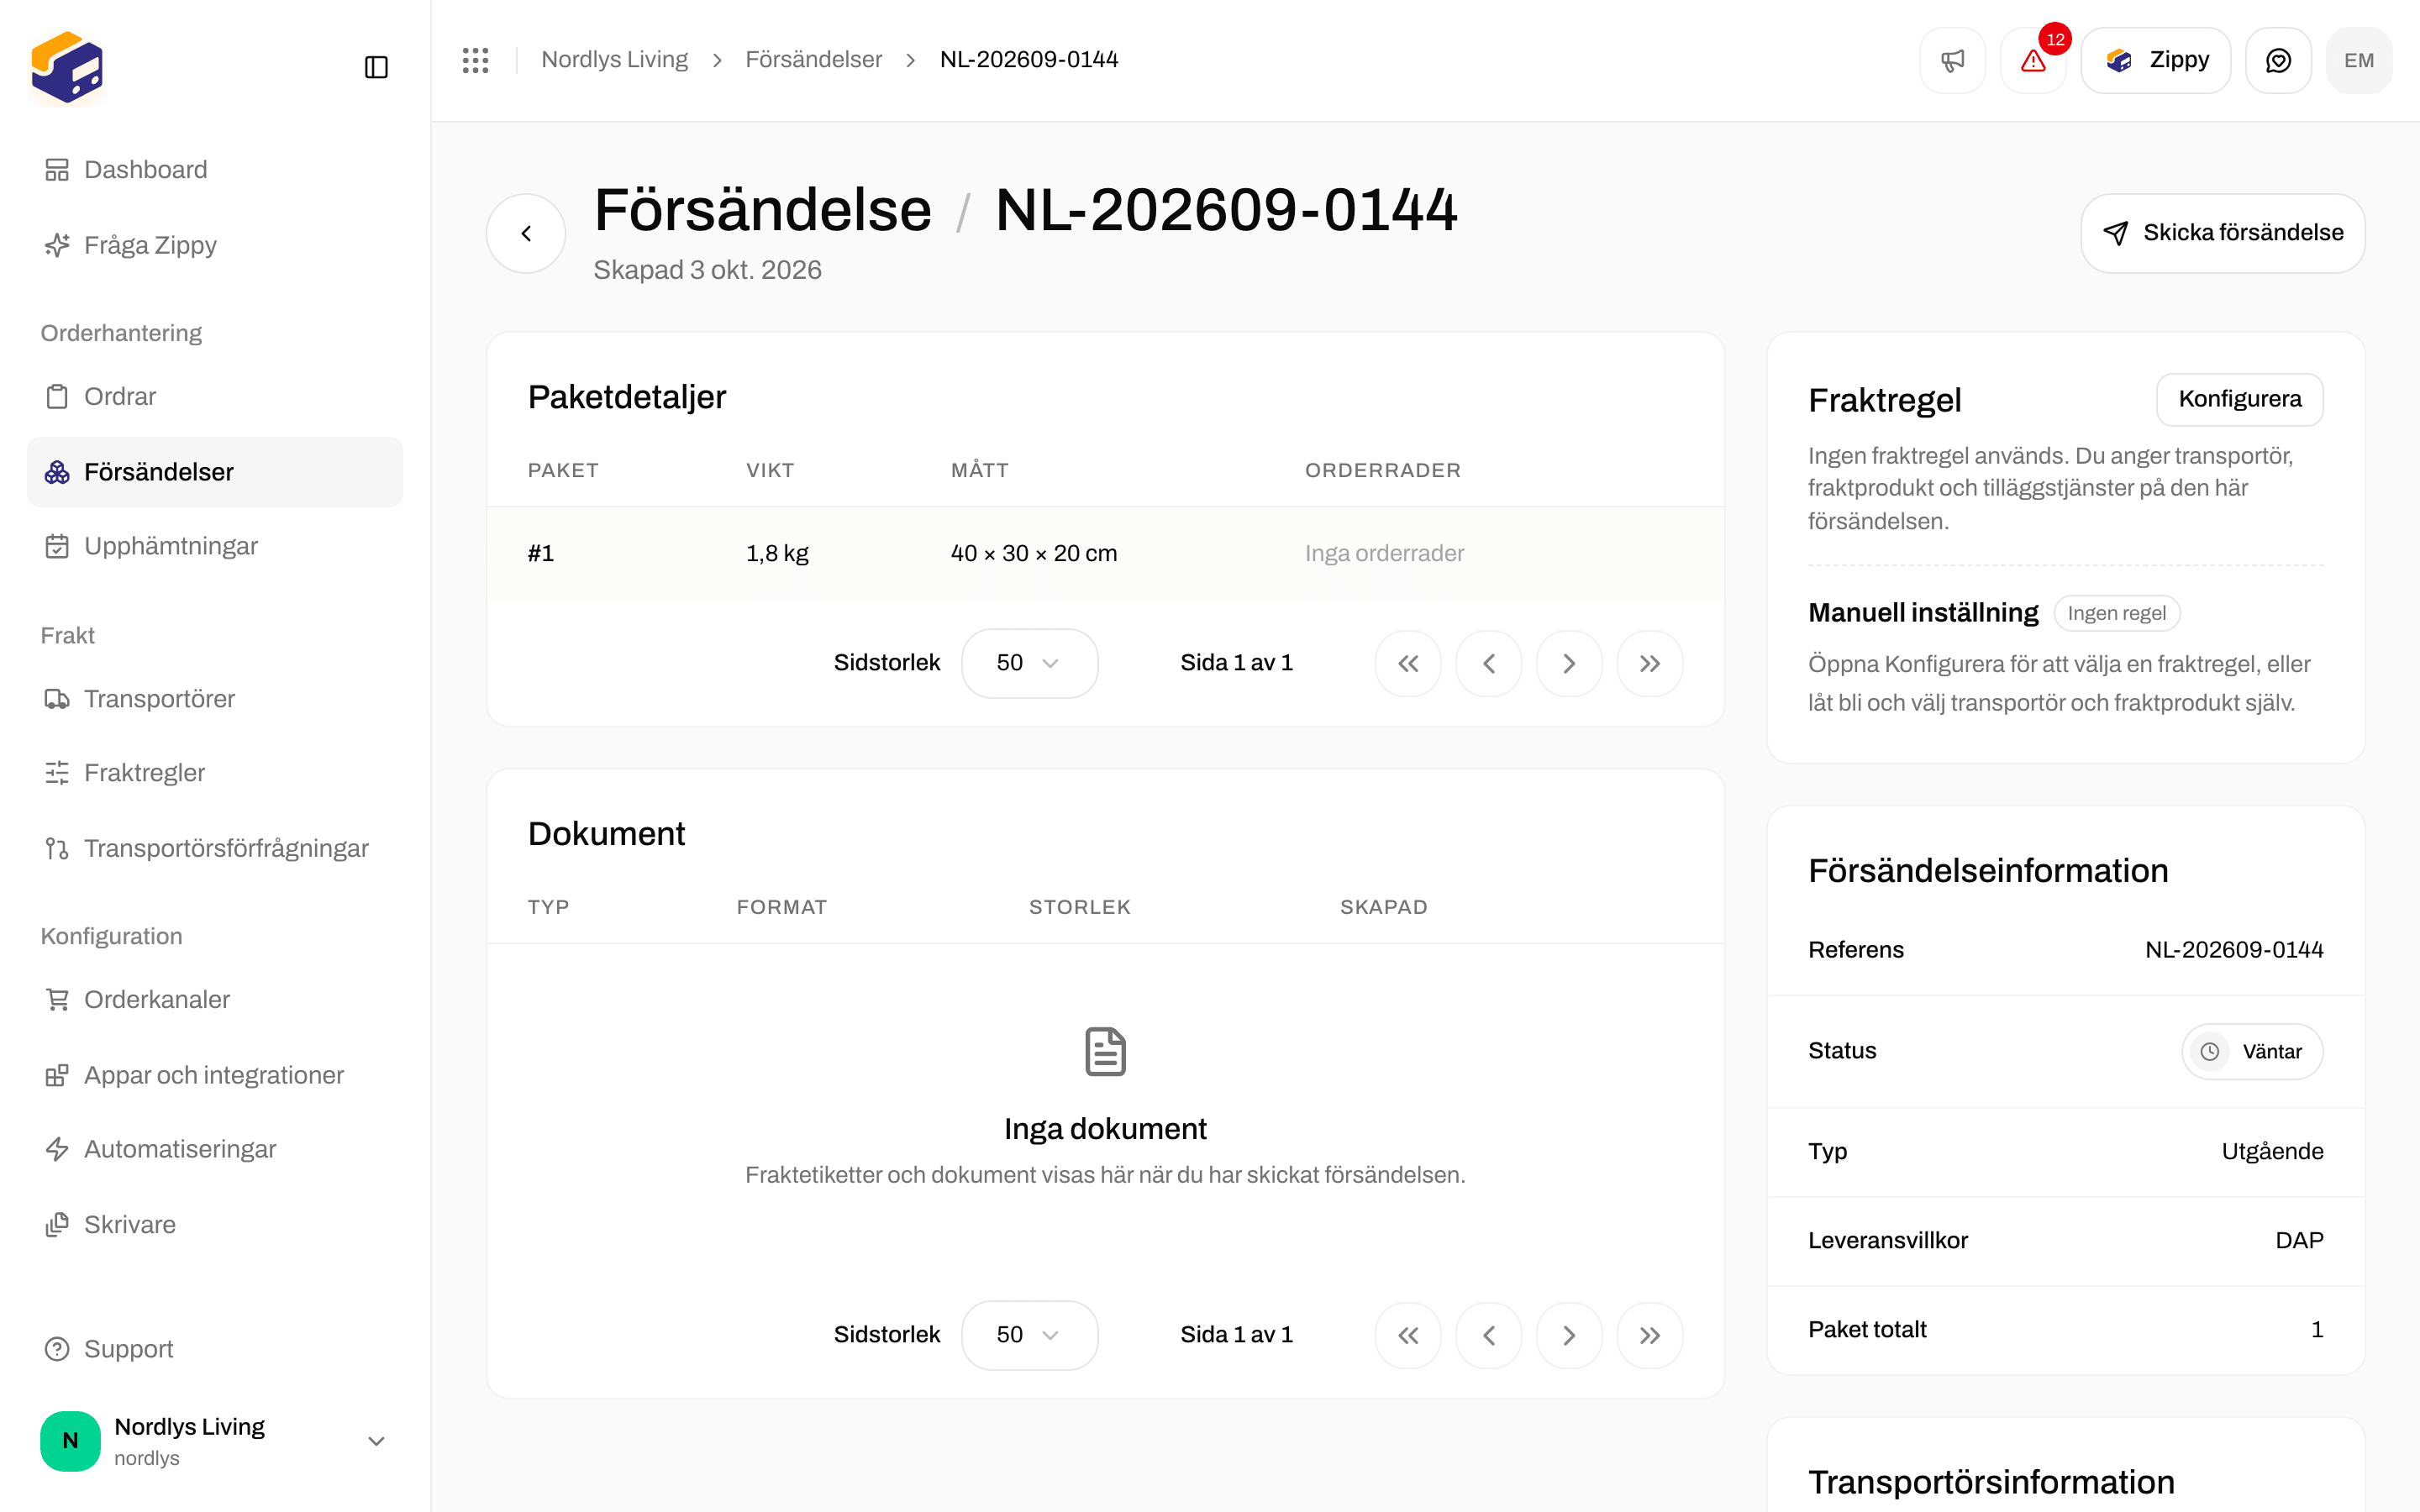Open the apps grid icon

(475, 60)
